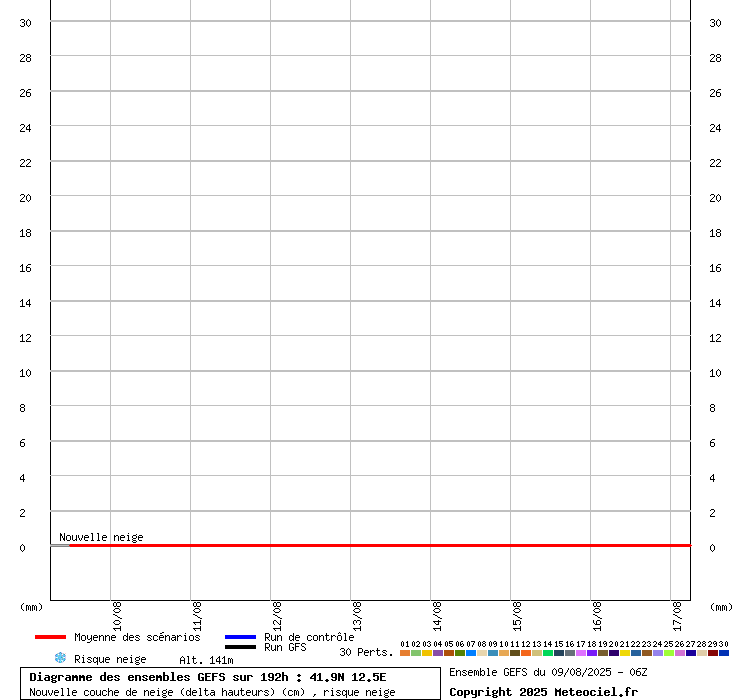740x700 pixels.
Task: Select perturbation 17 pink-violet swatch
Action: [x=581, y=653]
